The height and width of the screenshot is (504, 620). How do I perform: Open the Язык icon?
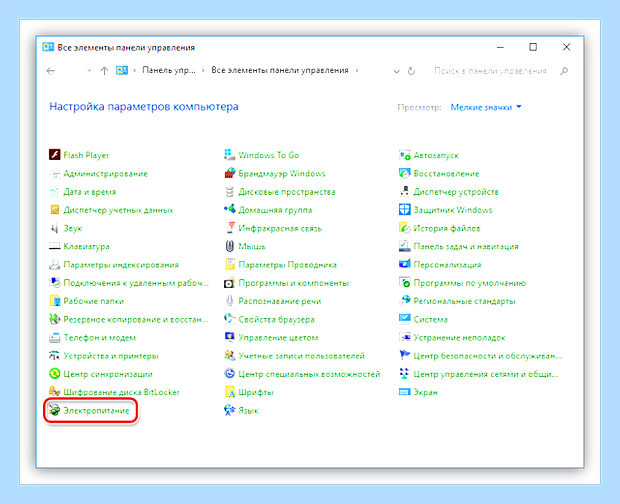click(x=229, y=410)
